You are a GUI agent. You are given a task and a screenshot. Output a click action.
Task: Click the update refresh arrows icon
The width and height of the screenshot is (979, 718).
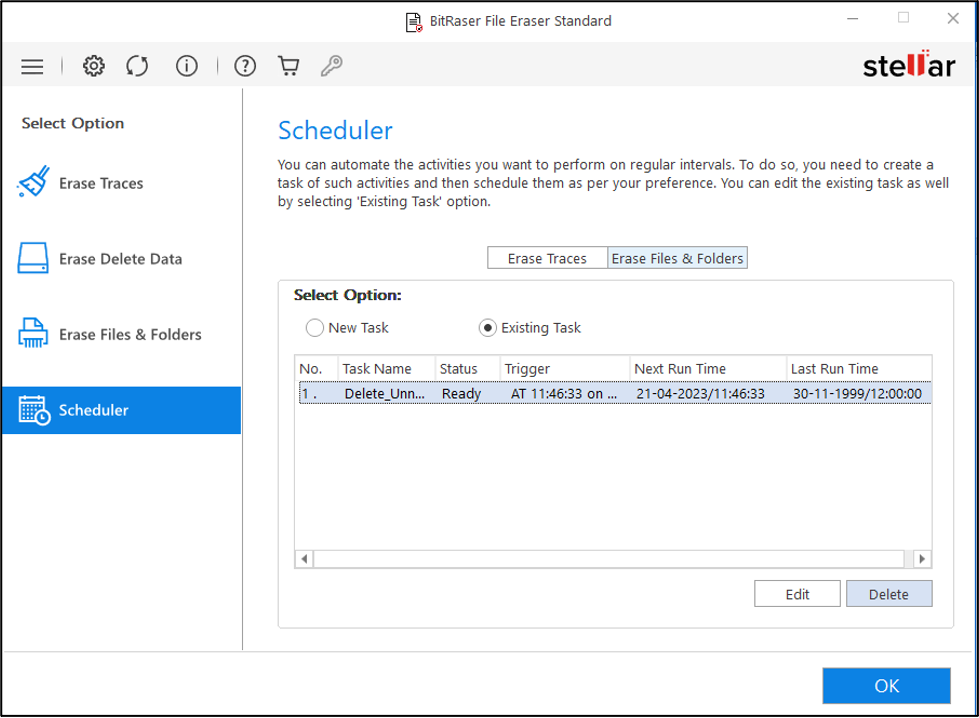tap(137, 67)
